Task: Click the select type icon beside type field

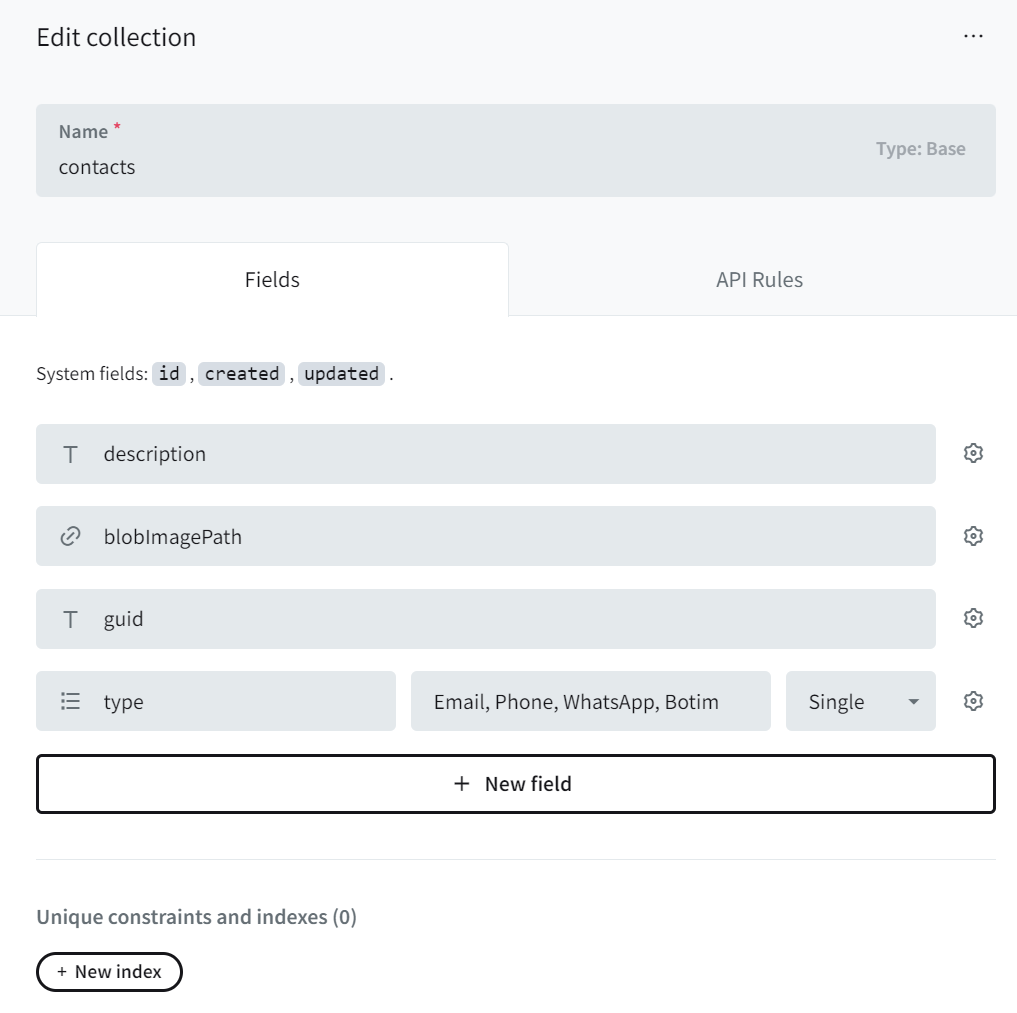Action: pyautogui.click(x=68, y=701)
